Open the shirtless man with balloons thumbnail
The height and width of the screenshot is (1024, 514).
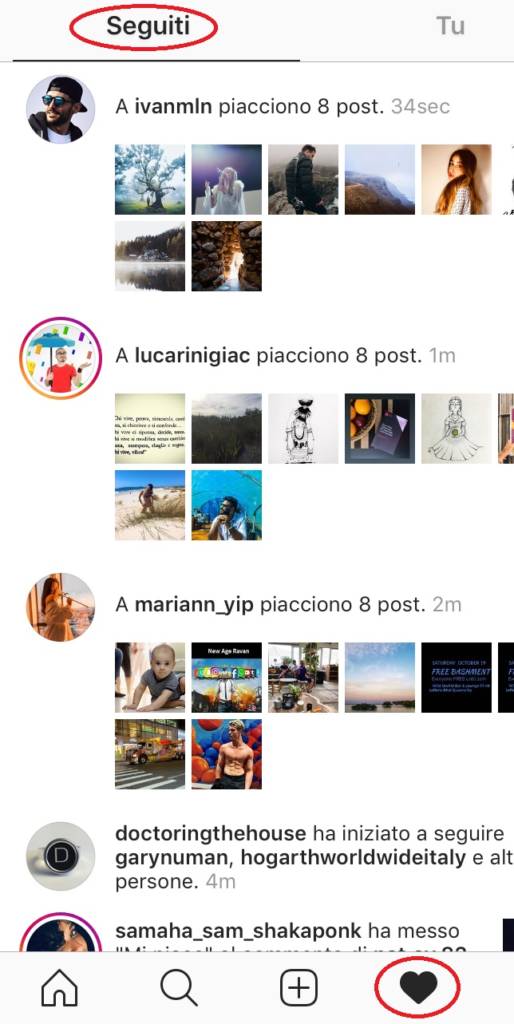click(227, 754)
